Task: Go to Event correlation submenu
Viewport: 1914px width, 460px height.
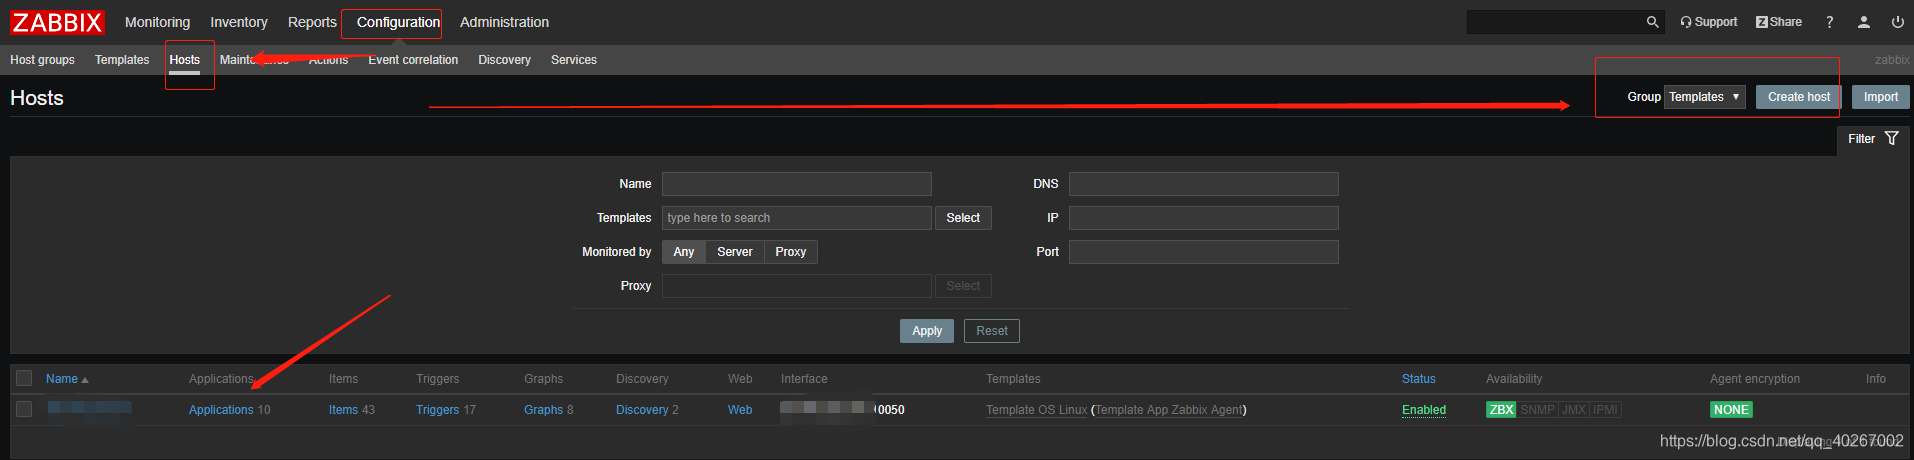Action: pyautogui.click(x=413, y=60)
